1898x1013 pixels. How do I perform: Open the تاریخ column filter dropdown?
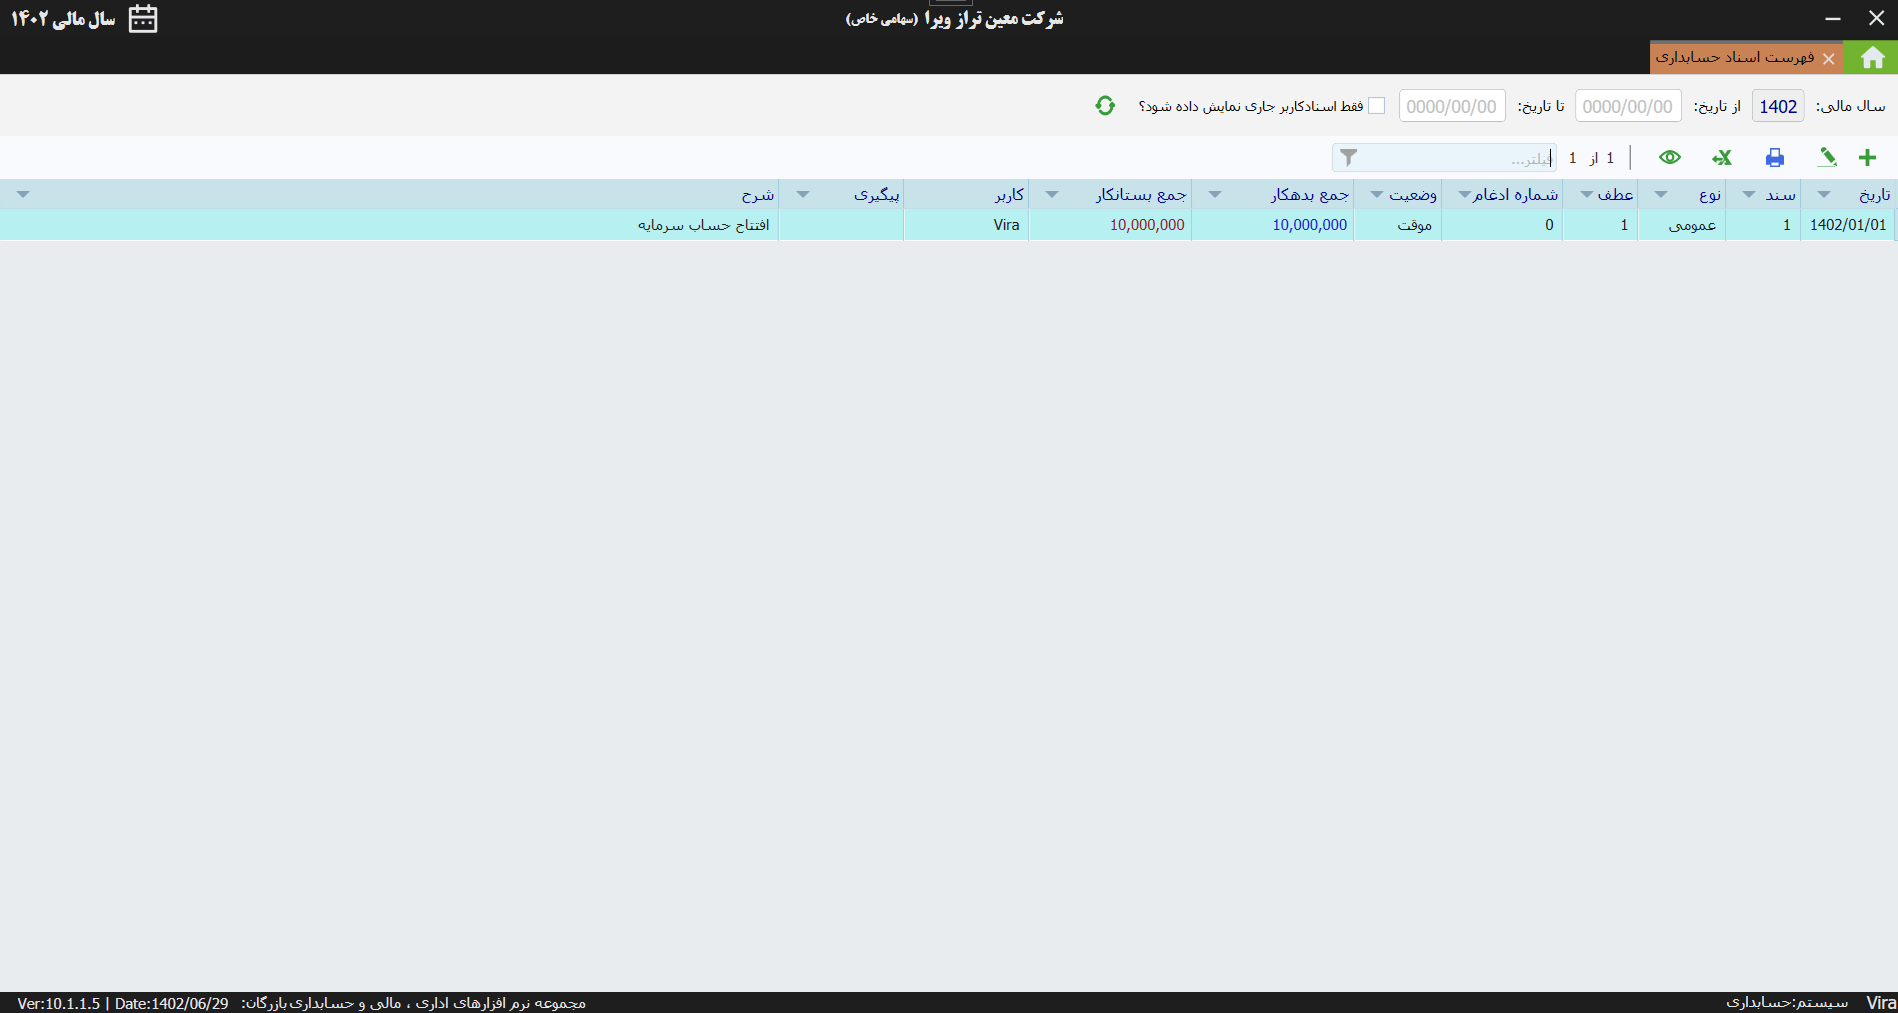(1824, 195)
